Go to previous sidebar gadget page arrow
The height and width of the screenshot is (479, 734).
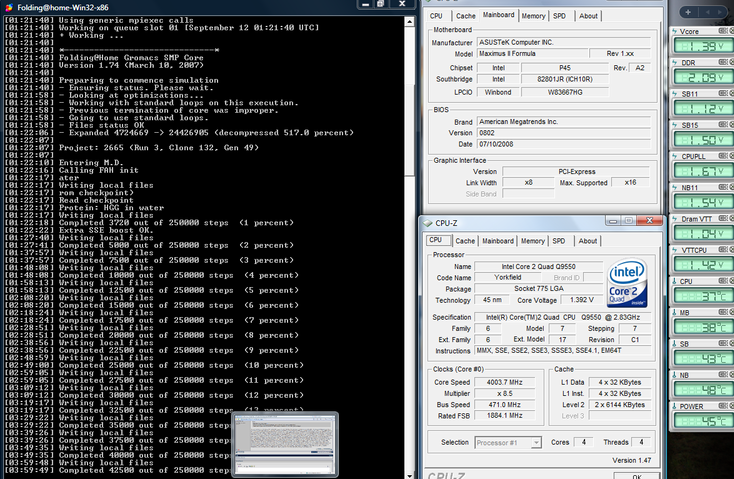pyautogui.click(x=707, y=12)
